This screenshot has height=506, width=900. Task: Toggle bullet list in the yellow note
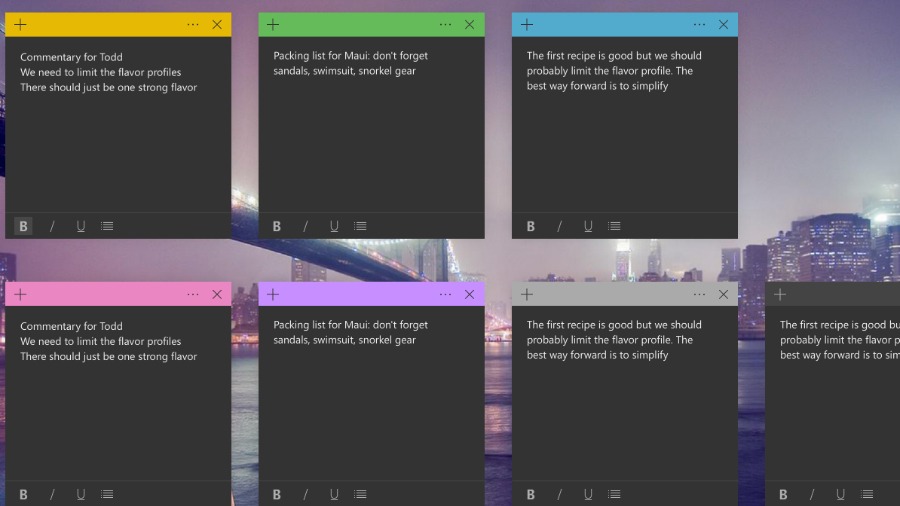(x=107, y=226)
